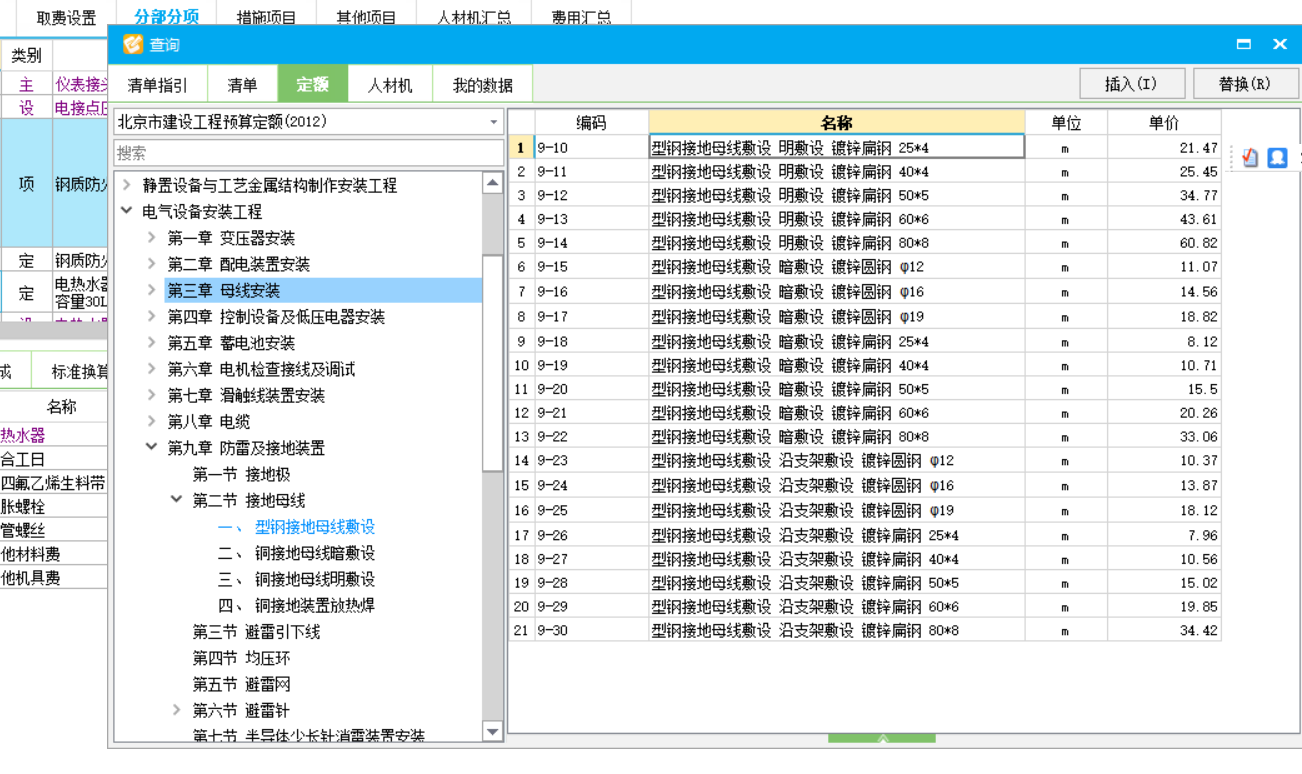Image resolution: width=1302 pixels, height=774 pixels.
Task: Open the quota library dropdown 北京市建设工程预算定额(2012)
Action: [x=308, y=122]
